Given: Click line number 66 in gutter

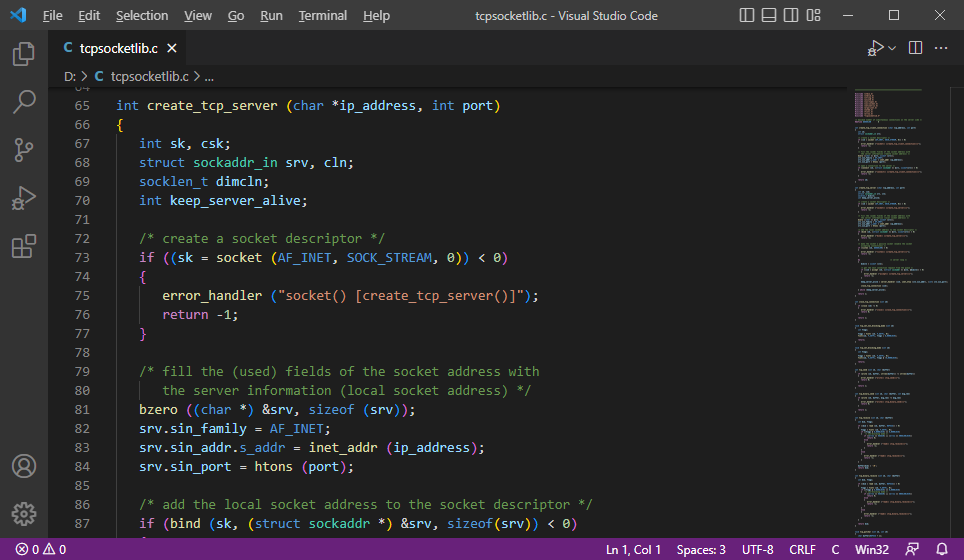Looking at the screenshot, I should point(82,125).
